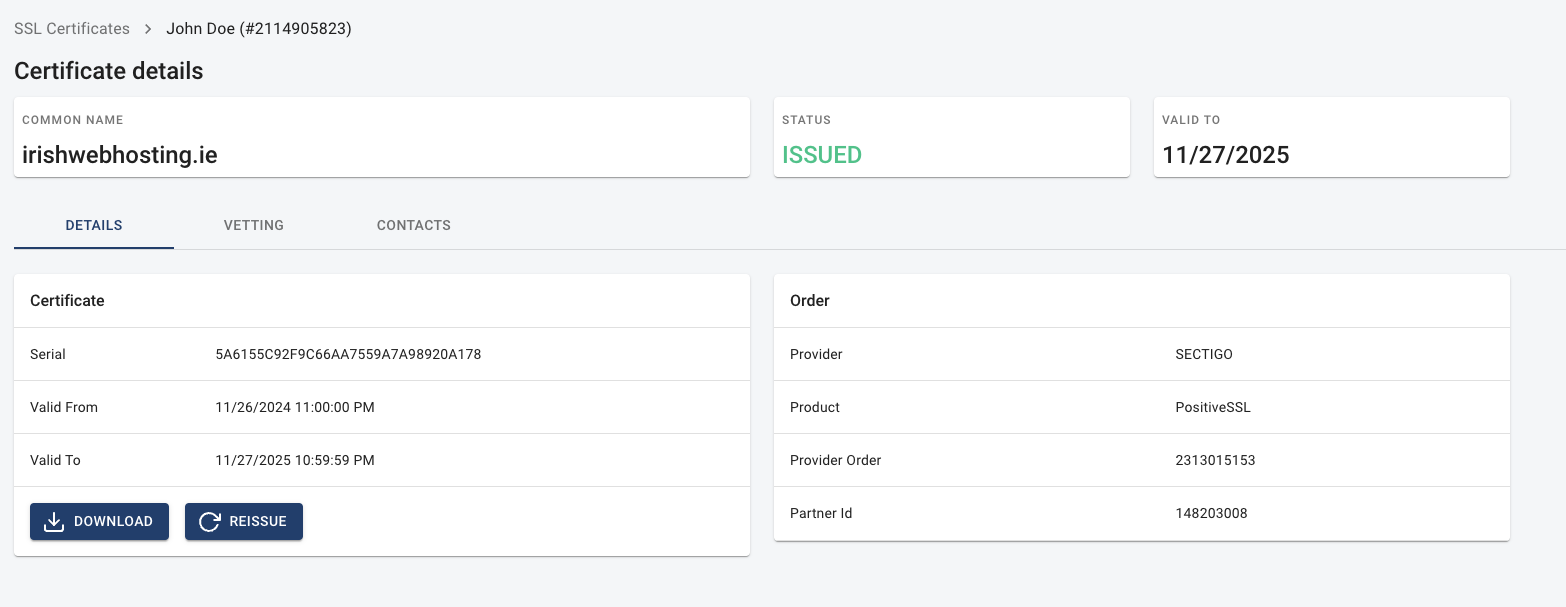Click the irishwebhosting.ie common name
This screenshot has height=607, width=1566.
click(120, 155)
